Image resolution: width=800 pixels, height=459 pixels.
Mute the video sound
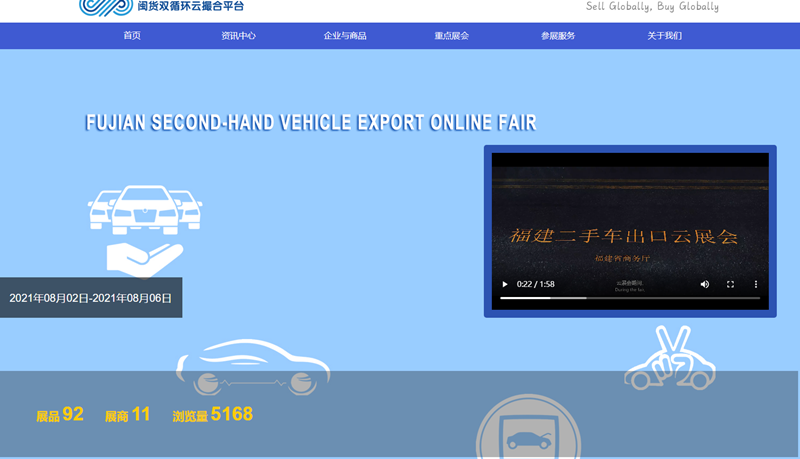704,284
